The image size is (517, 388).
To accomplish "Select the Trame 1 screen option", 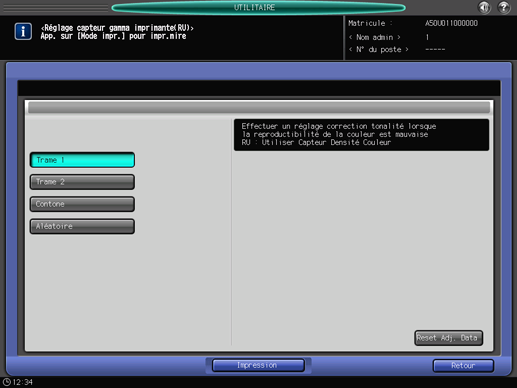I will point(82,160).
